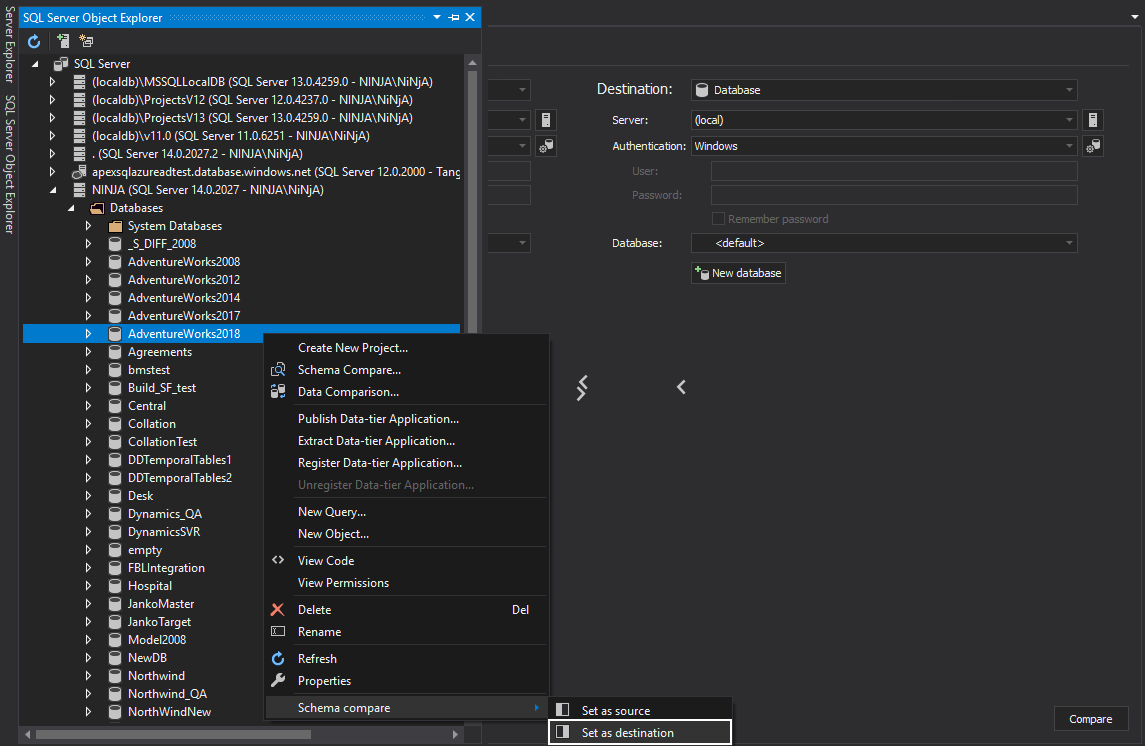Select Data Comparison... from context menu
The width and height of the screenshot is (1145, 746).
(348, 392)
